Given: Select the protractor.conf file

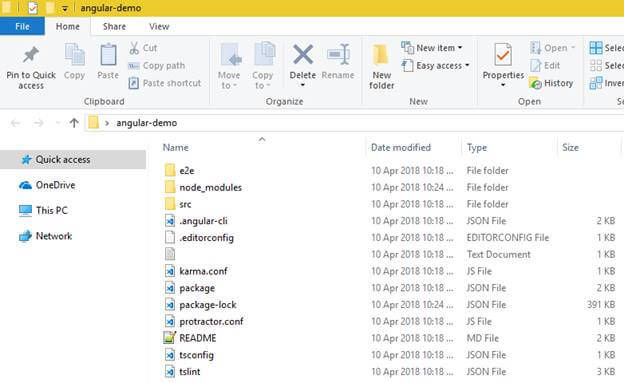Looking at the screenshot, I should [211, 321].
